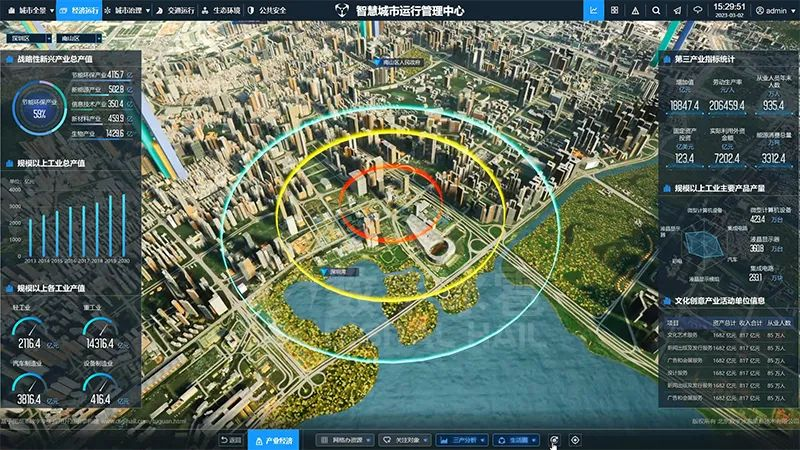The image size is (800, 450).
Task: Toggle the 生活圈 layer button
Action: tap(516, 440)
